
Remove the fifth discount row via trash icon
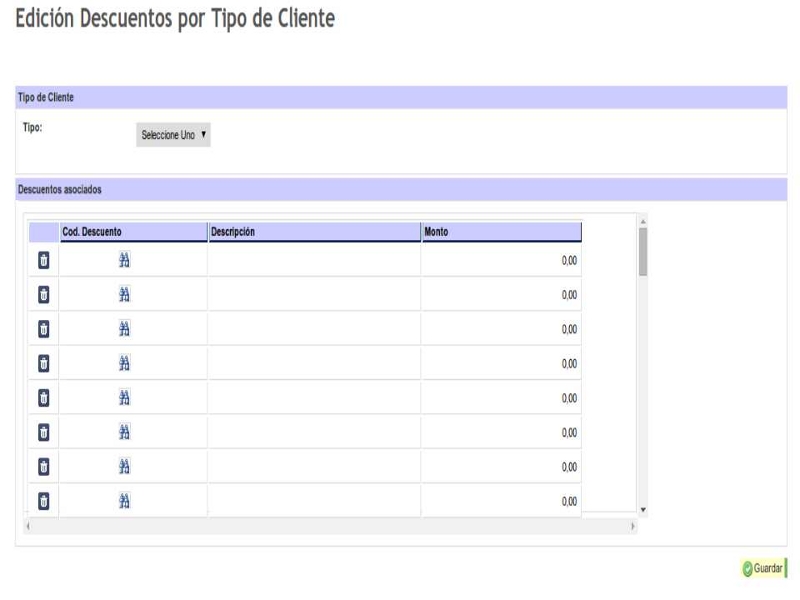tap(43, 398)
